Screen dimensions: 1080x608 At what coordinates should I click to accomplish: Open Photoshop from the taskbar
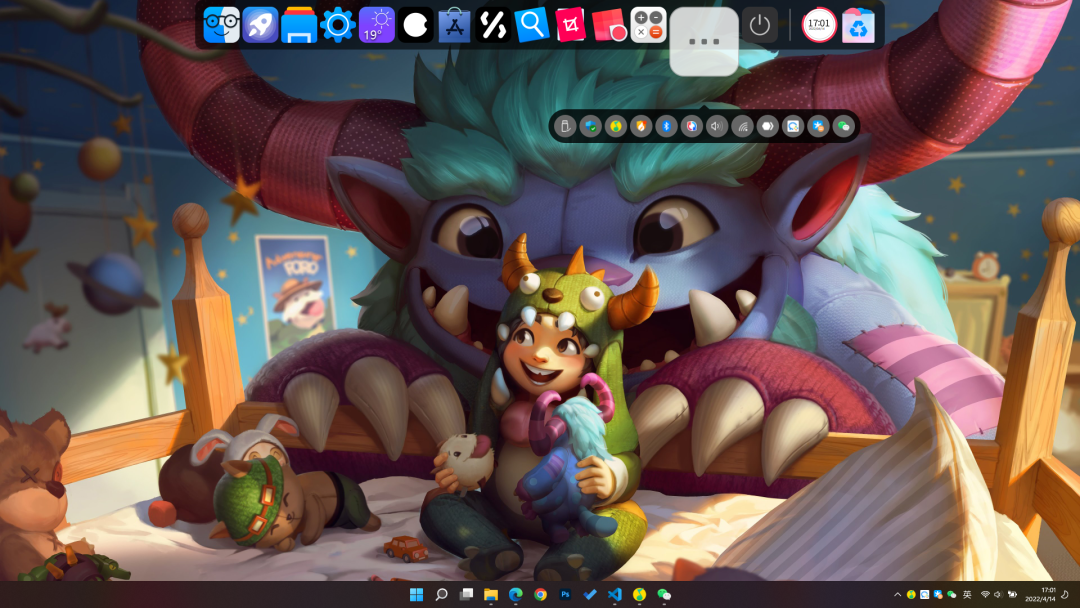coord(565,594)
